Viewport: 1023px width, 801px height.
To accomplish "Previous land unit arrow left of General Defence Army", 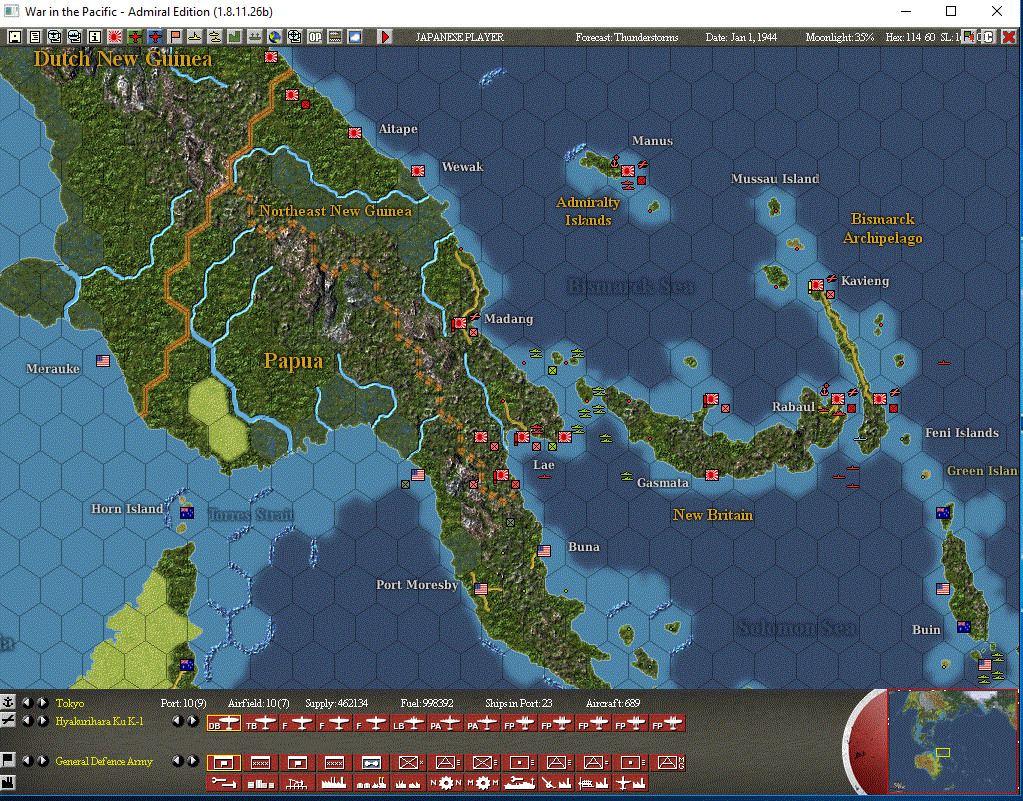I will (x=27, y=761).
